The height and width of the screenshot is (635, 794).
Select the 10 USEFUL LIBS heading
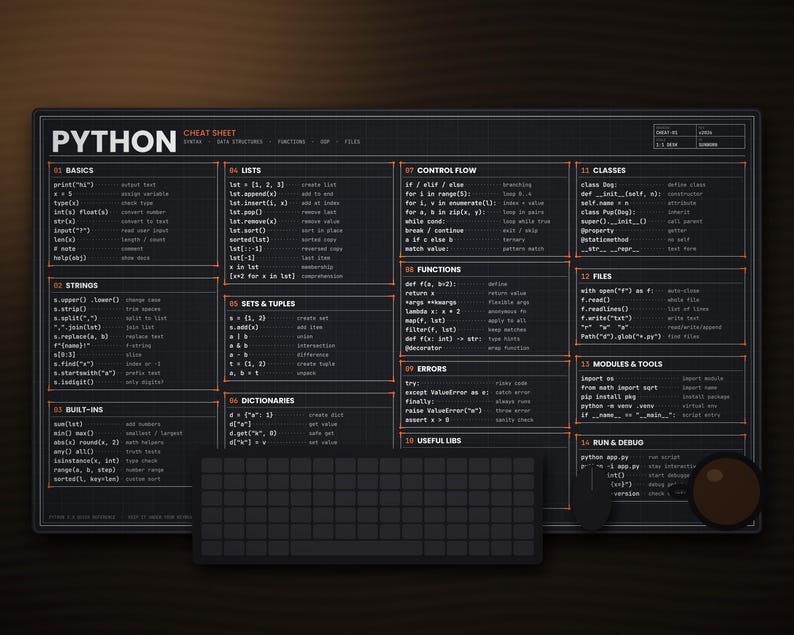pyautogui.click(x=433, y=441)
